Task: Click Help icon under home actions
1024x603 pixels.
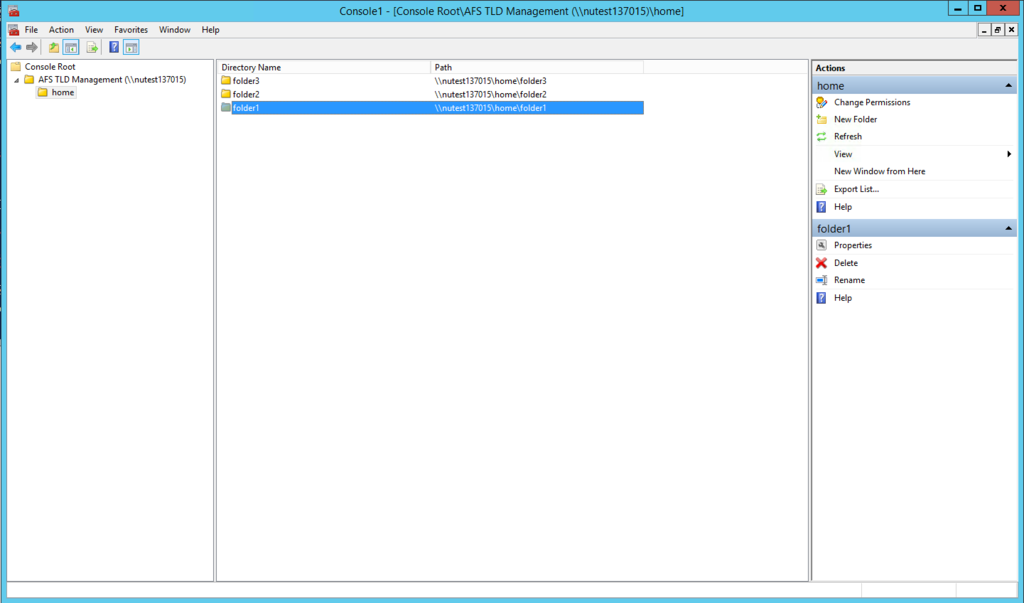Action: (822, 206)
